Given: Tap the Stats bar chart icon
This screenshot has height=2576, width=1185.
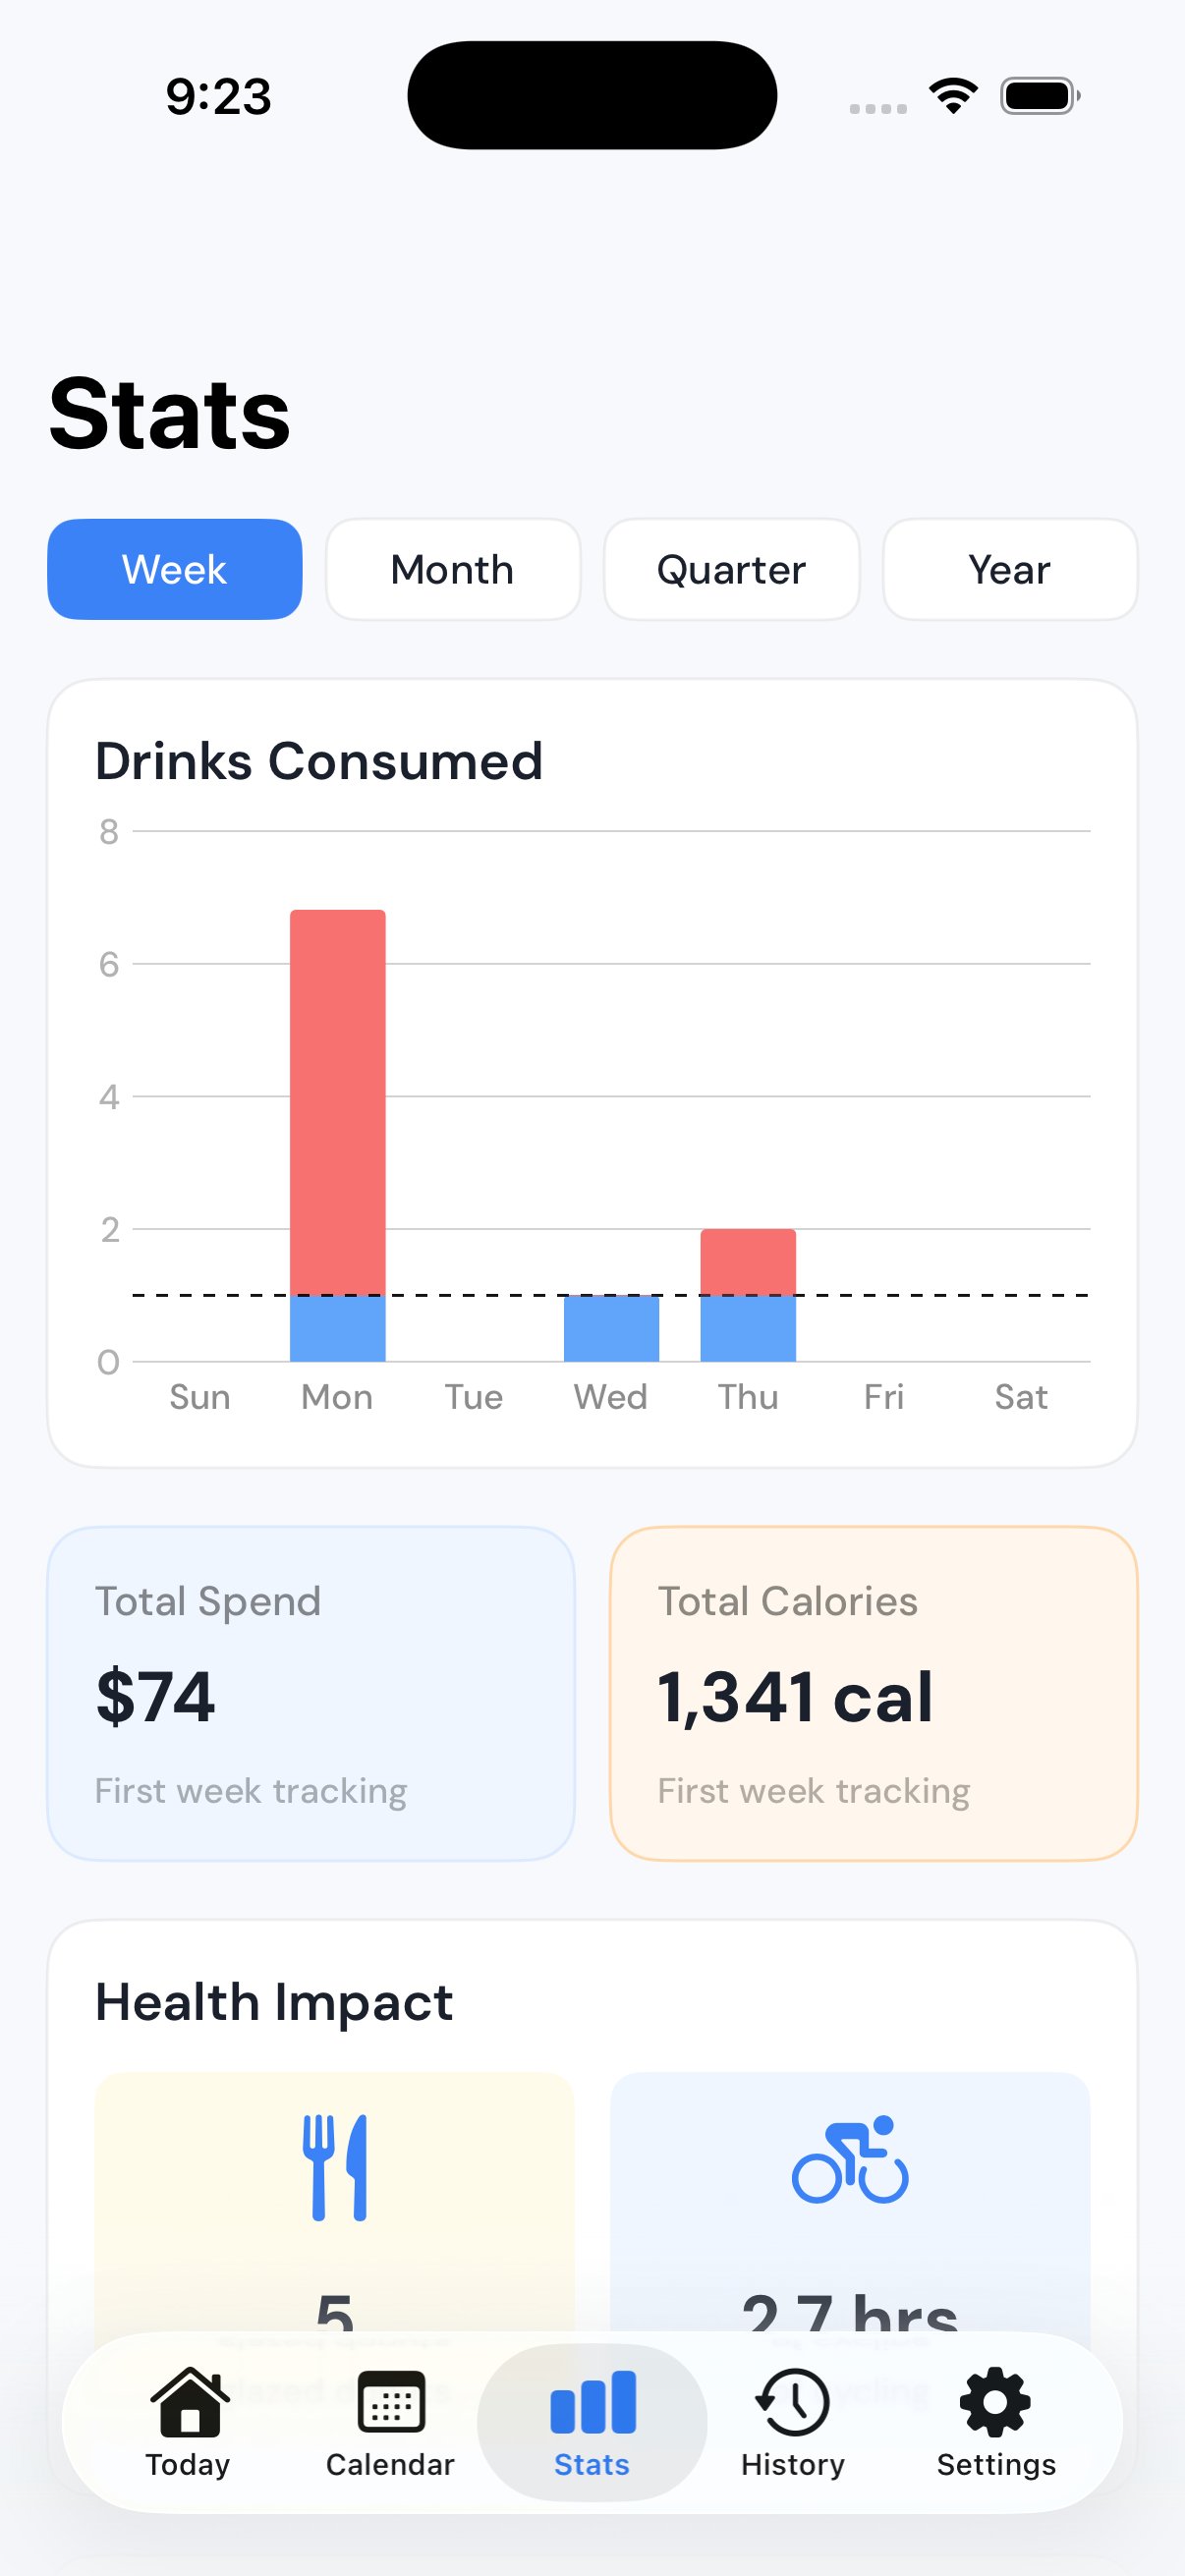Looking at the screenshot, I should click(592, 2401).
